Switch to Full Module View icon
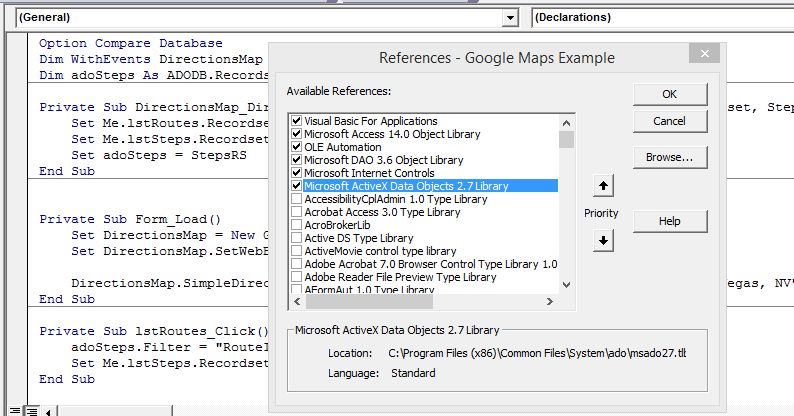The image size is (794, 416). (30, 409)
